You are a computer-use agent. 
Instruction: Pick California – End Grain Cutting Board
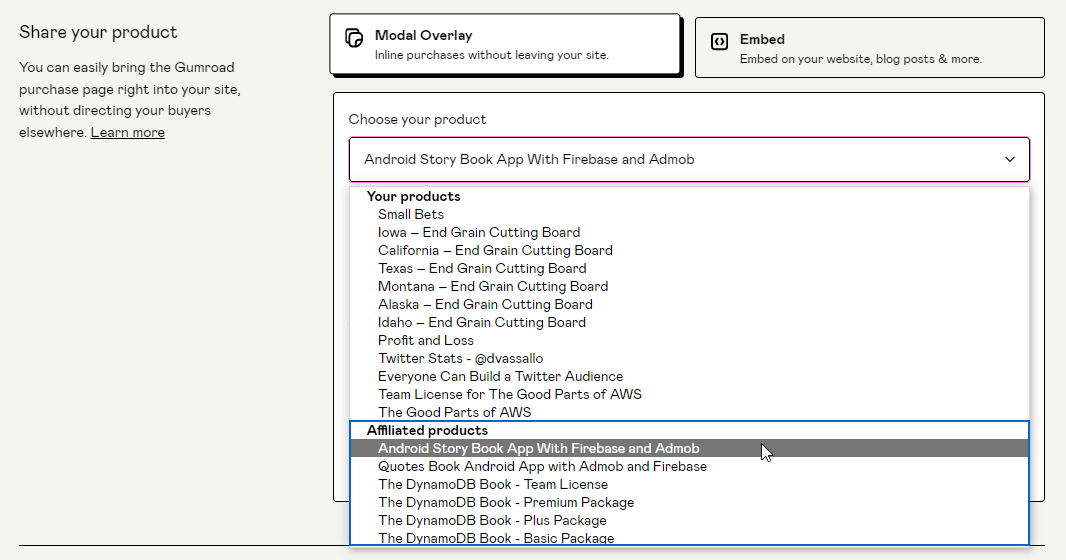[x=495, y=251]
